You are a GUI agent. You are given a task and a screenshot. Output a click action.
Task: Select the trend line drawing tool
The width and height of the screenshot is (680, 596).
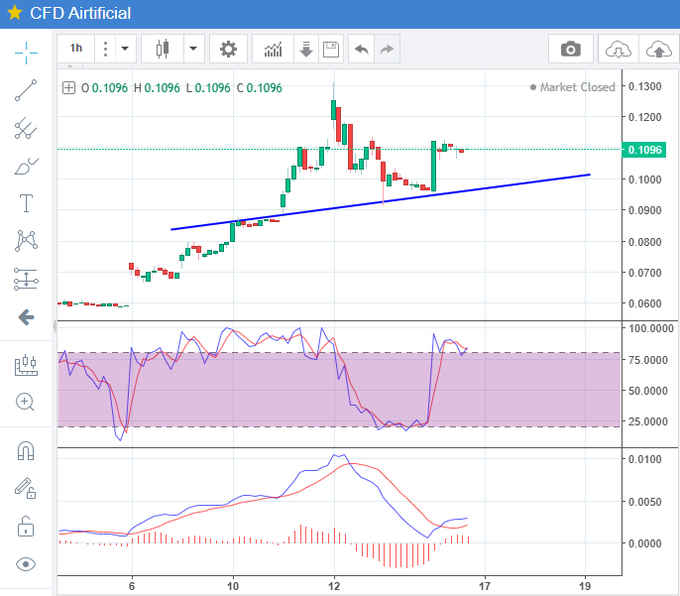(x=26, y=90)
